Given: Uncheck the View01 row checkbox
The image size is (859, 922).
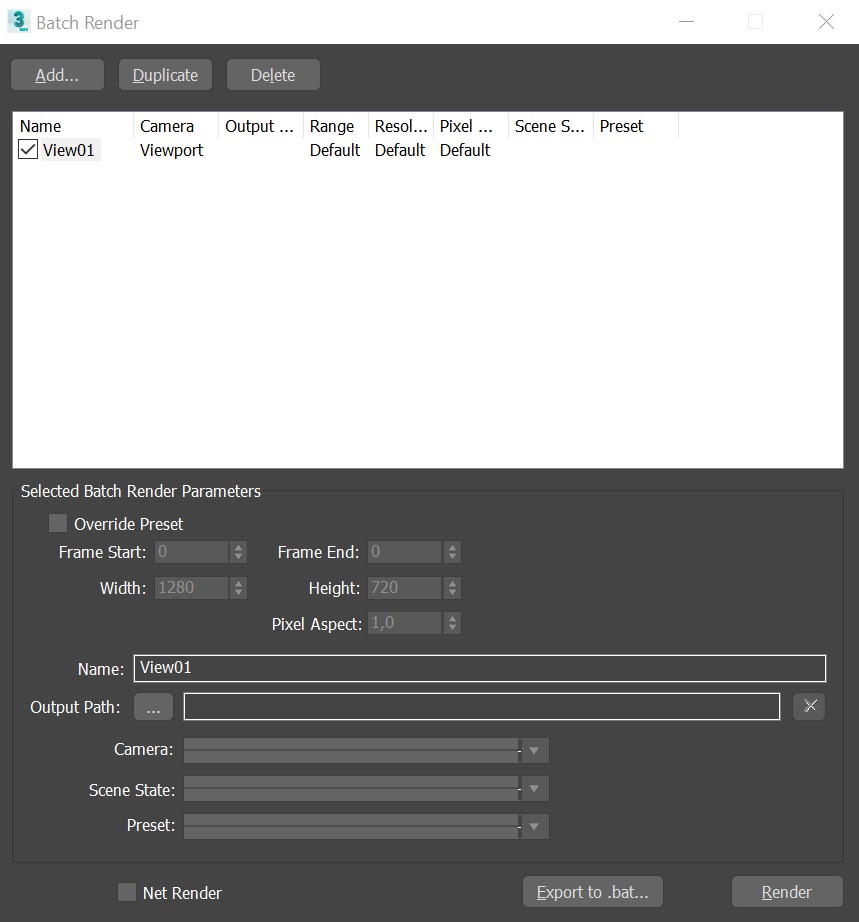Looking at the screenshot, I should 28,149.
